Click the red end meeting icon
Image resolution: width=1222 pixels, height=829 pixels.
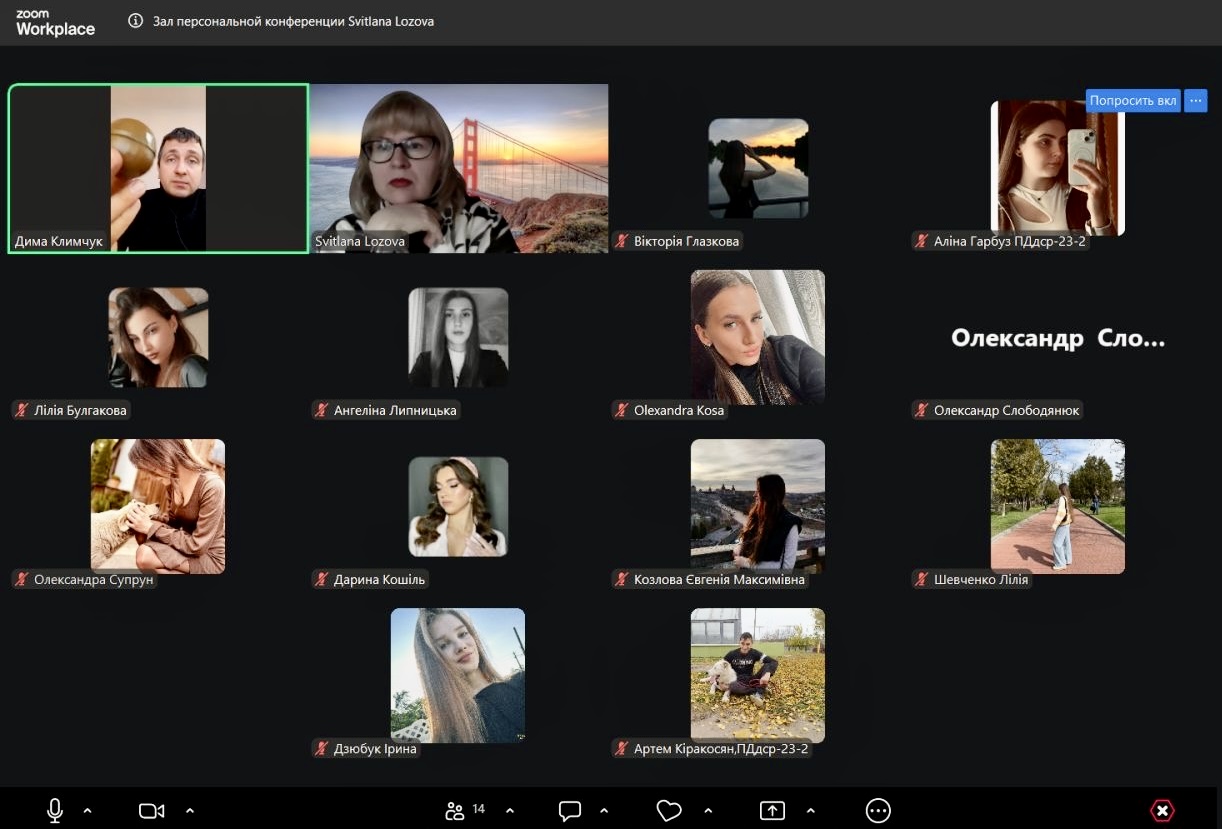(x=1162, y=810)
